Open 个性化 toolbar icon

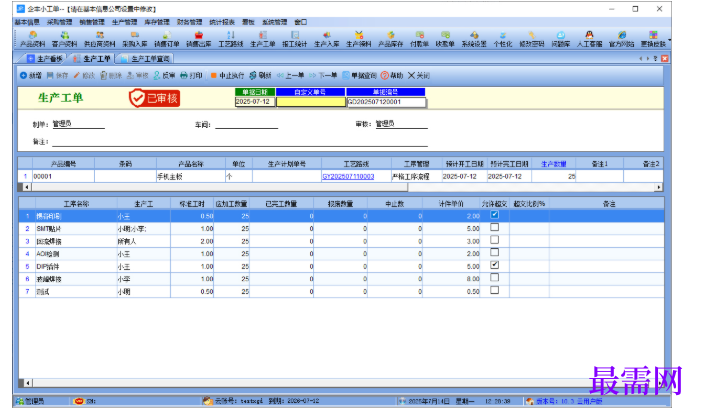point(503,39)
